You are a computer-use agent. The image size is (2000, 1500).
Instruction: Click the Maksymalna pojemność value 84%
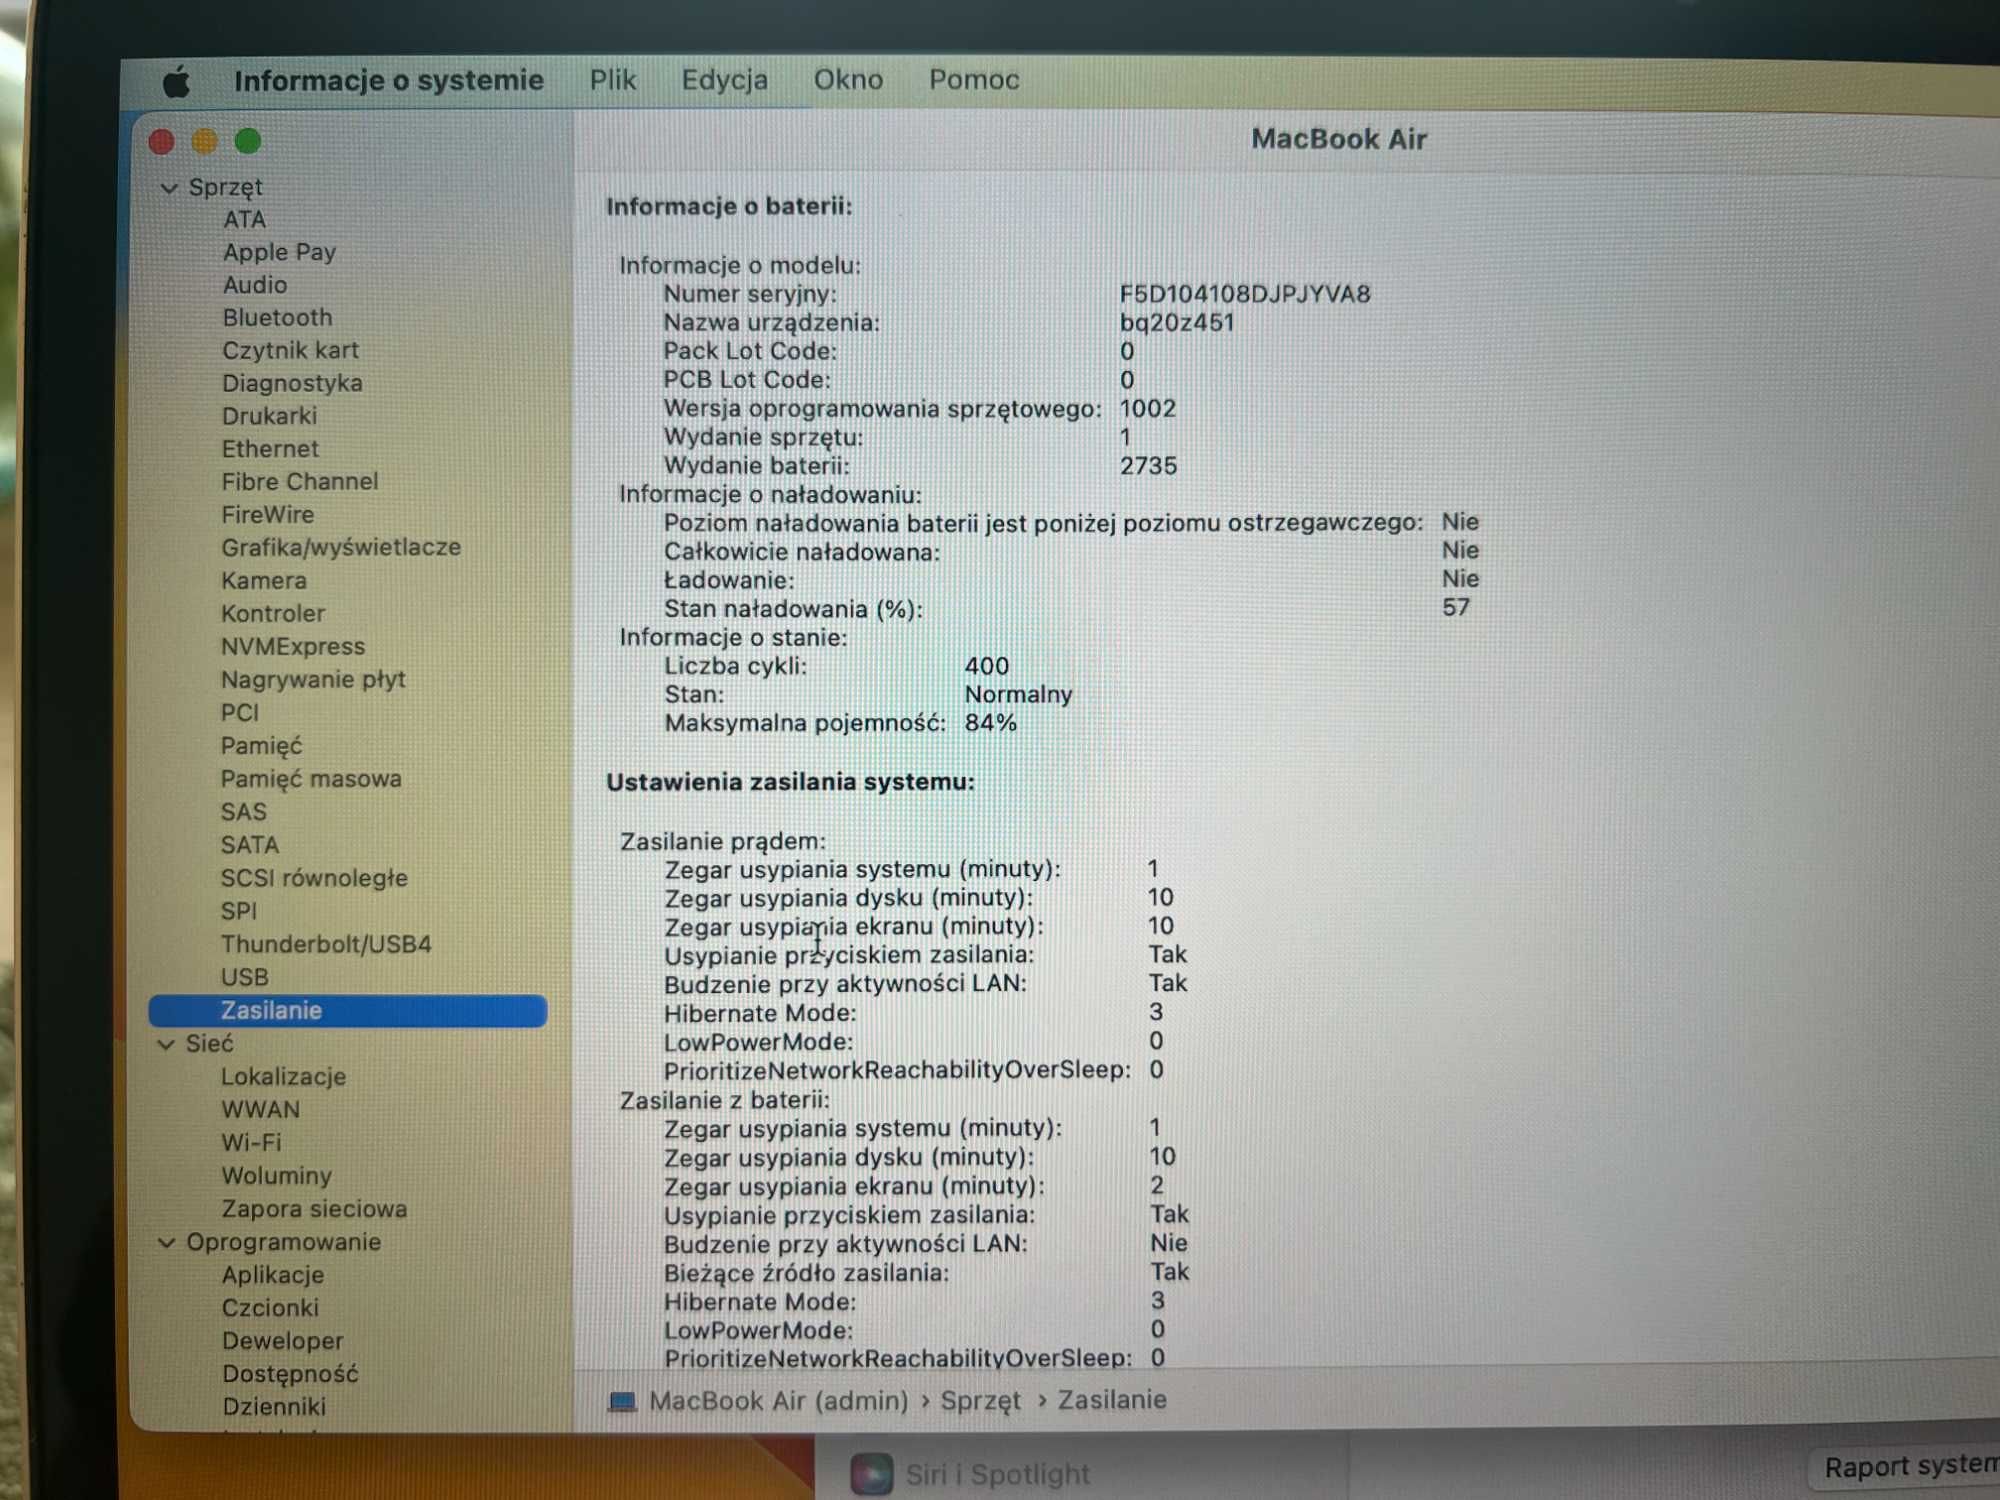(x=990, y=723)
